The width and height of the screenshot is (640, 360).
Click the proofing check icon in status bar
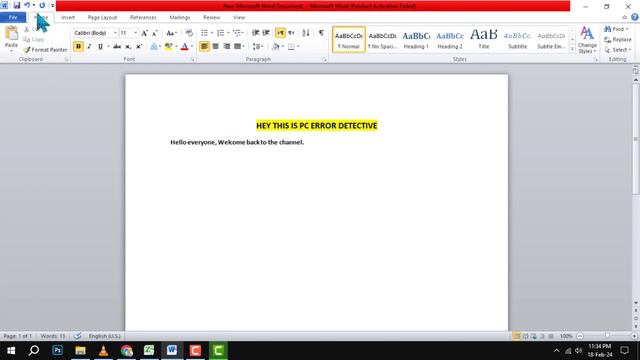(77, 336)
